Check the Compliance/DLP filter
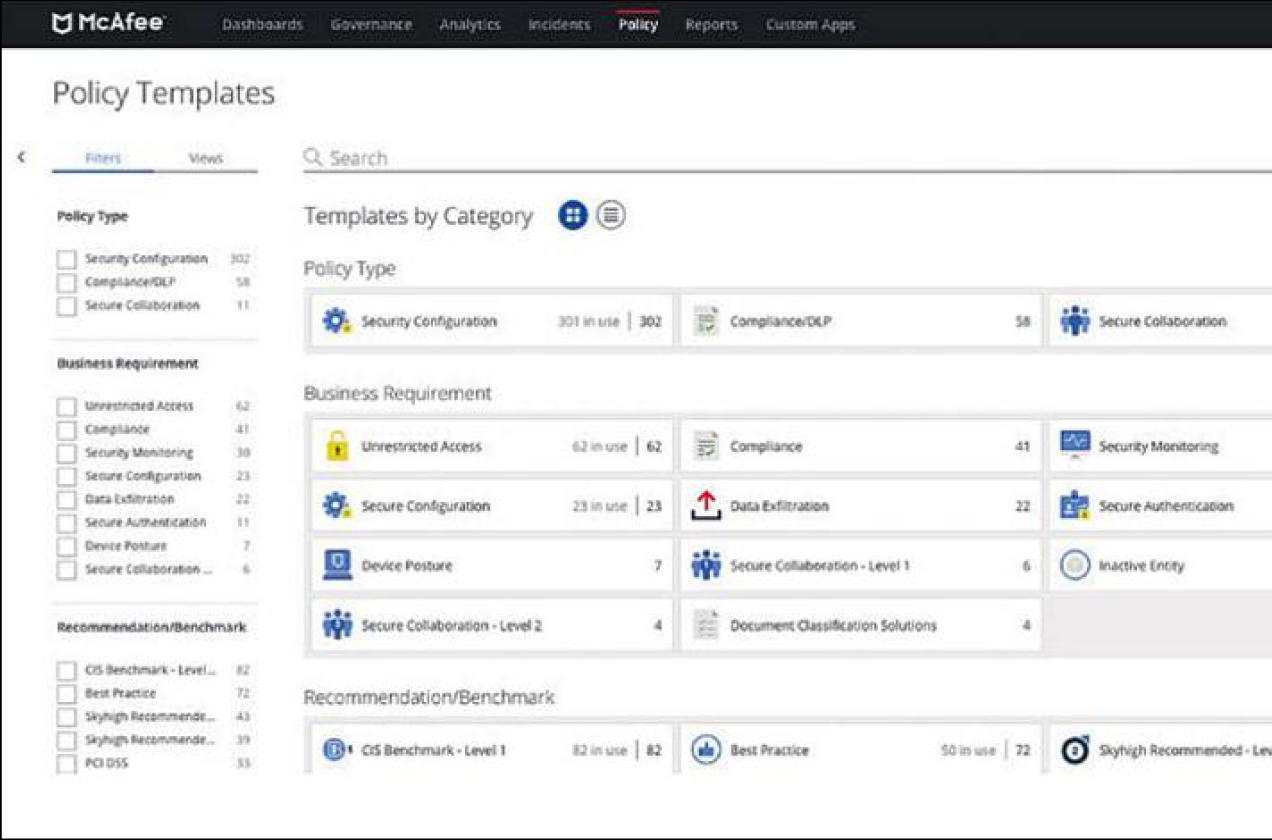Screen dimensions: 1272x840 click(66, 283)
